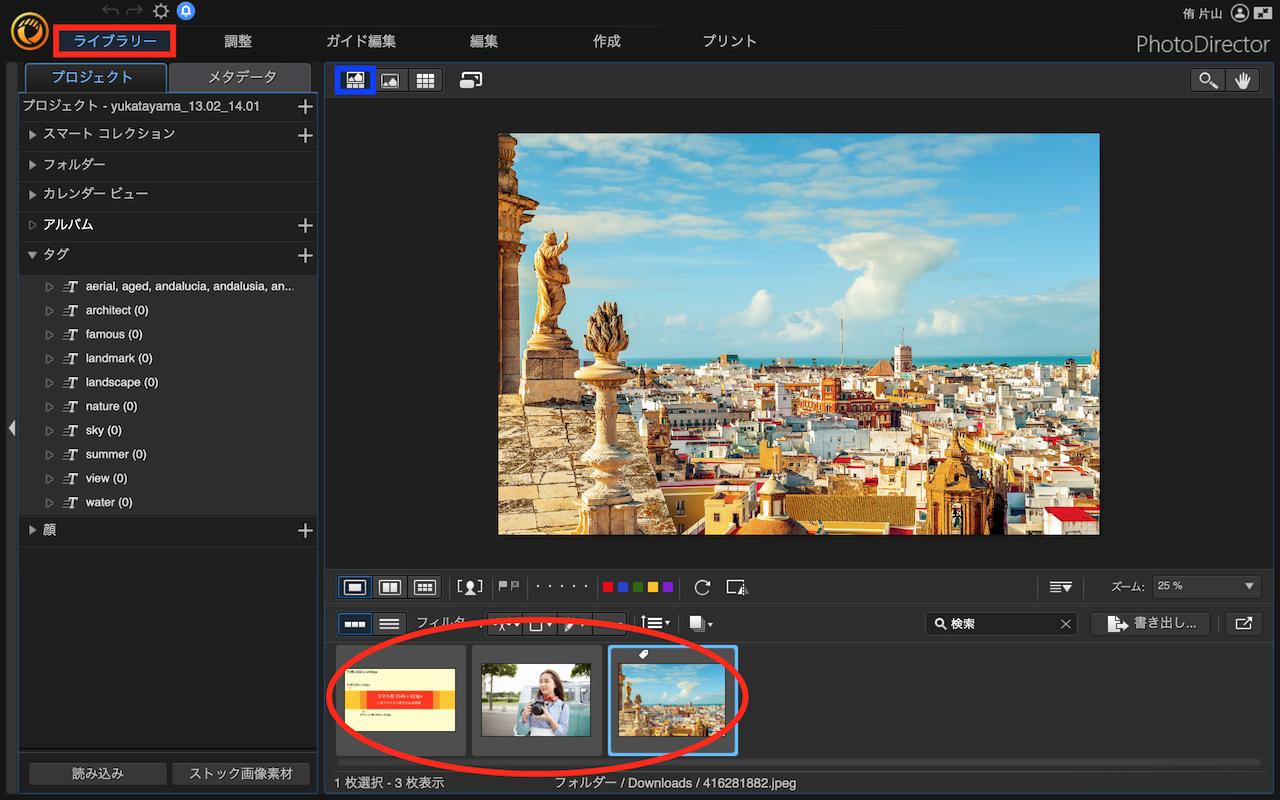Select the magnifier zoom tool

click(1208, 81)
